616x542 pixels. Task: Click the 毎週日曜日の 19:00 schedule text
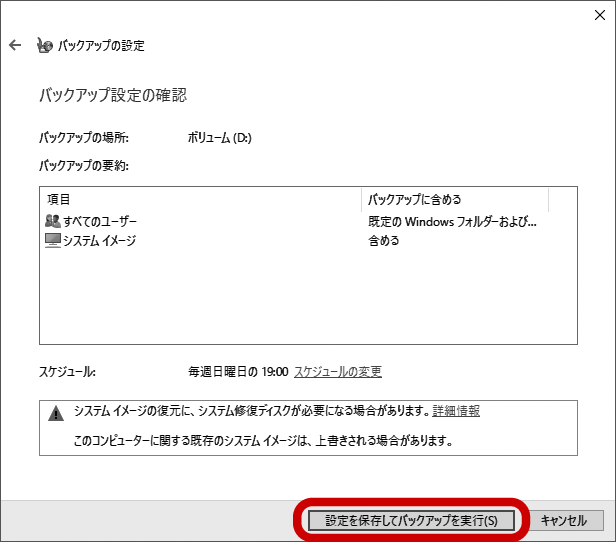[x=238, y=372]
